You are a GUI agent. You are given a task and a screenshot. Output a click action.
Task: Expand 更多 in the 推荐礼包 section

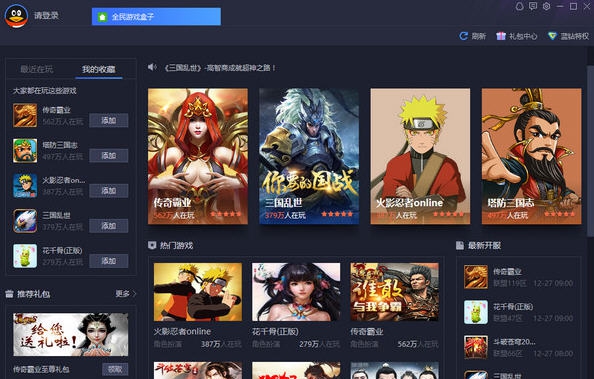click(x=125, y=293)
